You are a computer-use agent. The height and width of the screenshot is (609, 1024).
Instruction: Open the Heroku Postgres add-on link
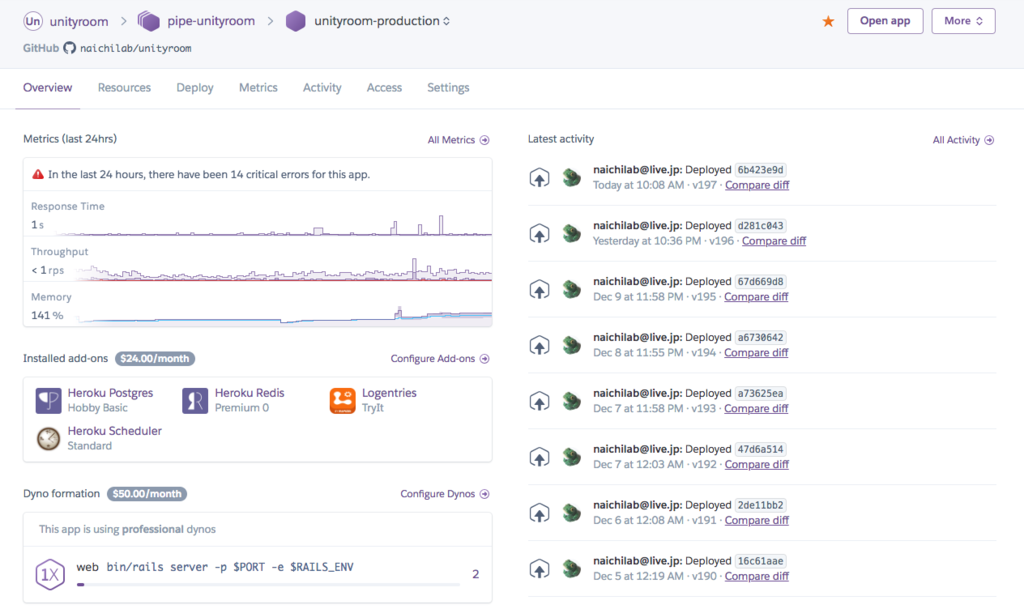(110, 393)
